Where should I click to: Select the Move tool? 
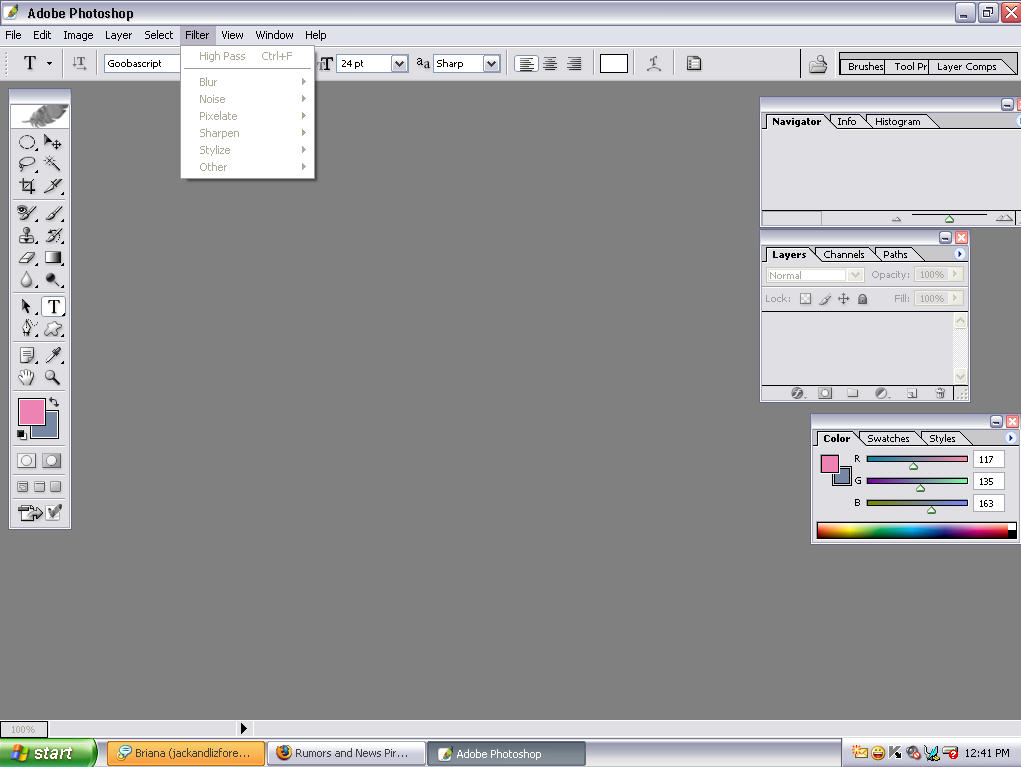tap(53, 142)
